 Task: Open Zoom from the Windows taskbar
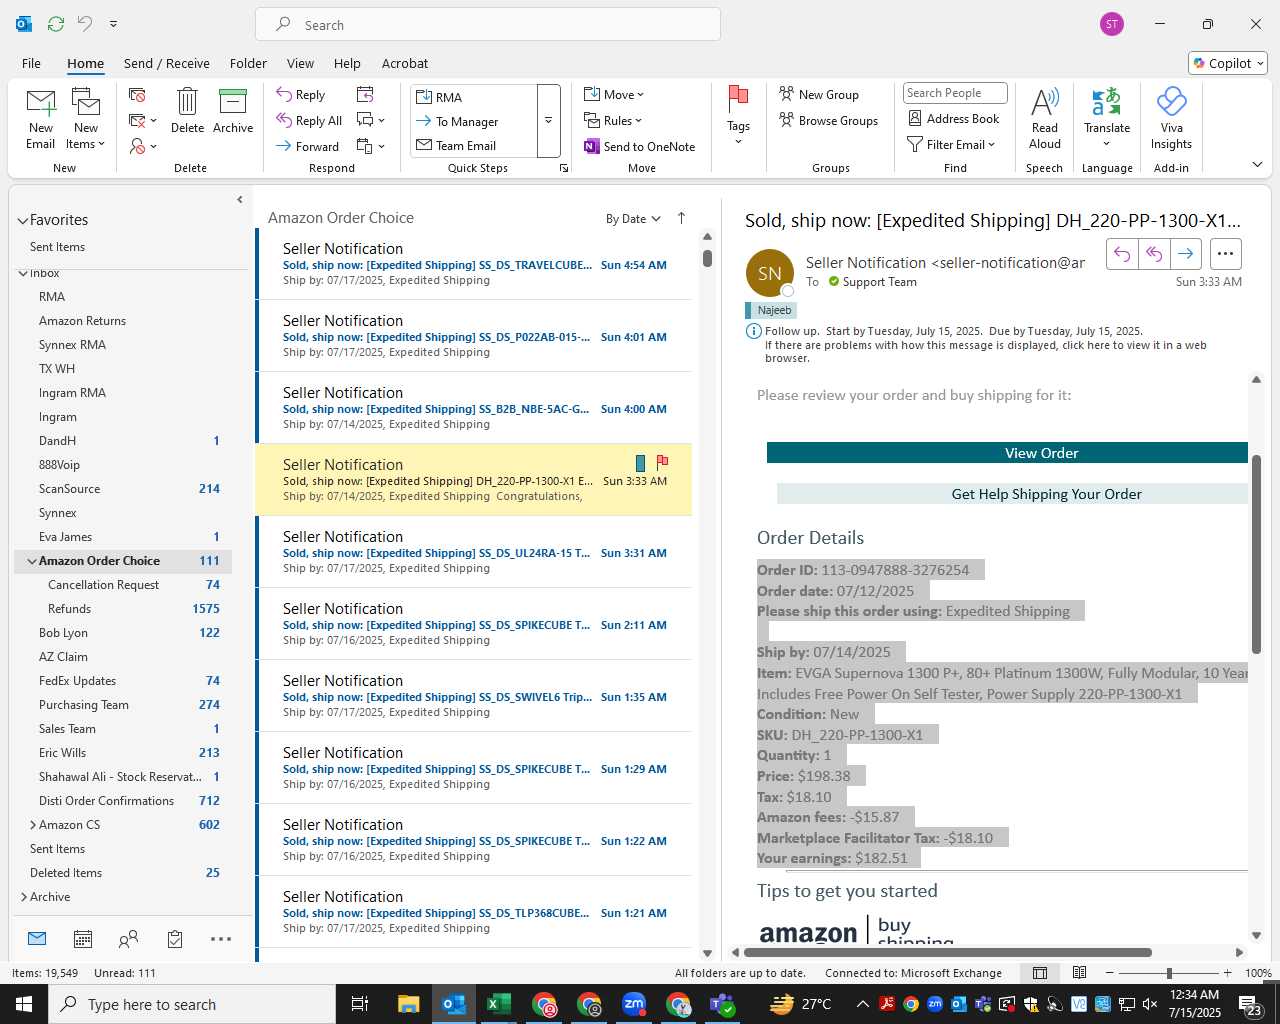point(634,1004)
